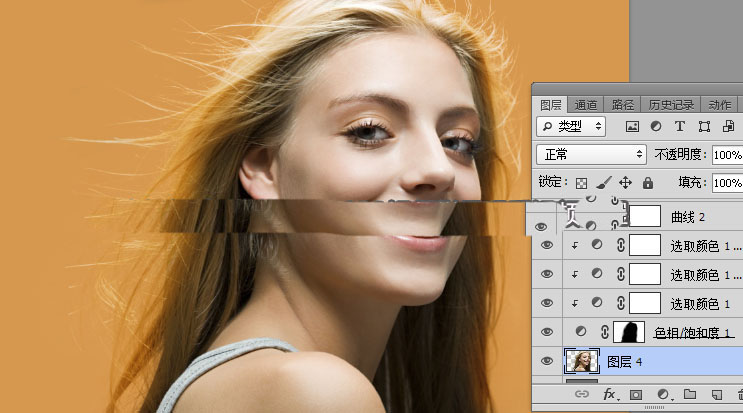This screenshot has height=413, width=743.
Task: Switch to the 历史记录 tab
Action: point(670,104)
